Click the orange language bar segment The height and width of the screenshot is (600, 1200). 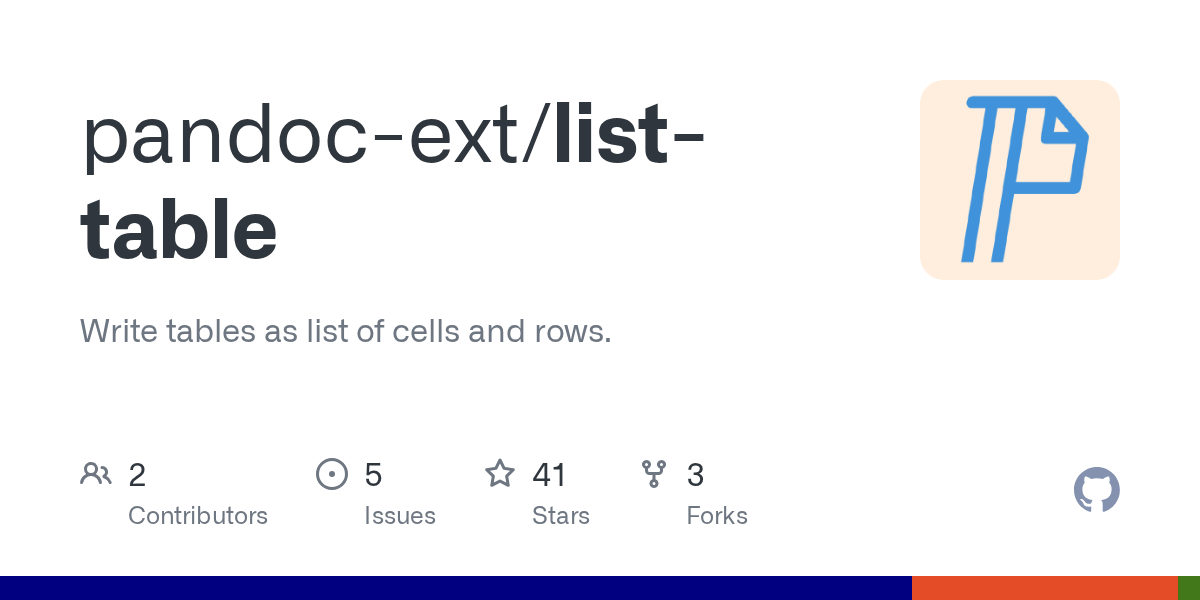click(1044, 588)
